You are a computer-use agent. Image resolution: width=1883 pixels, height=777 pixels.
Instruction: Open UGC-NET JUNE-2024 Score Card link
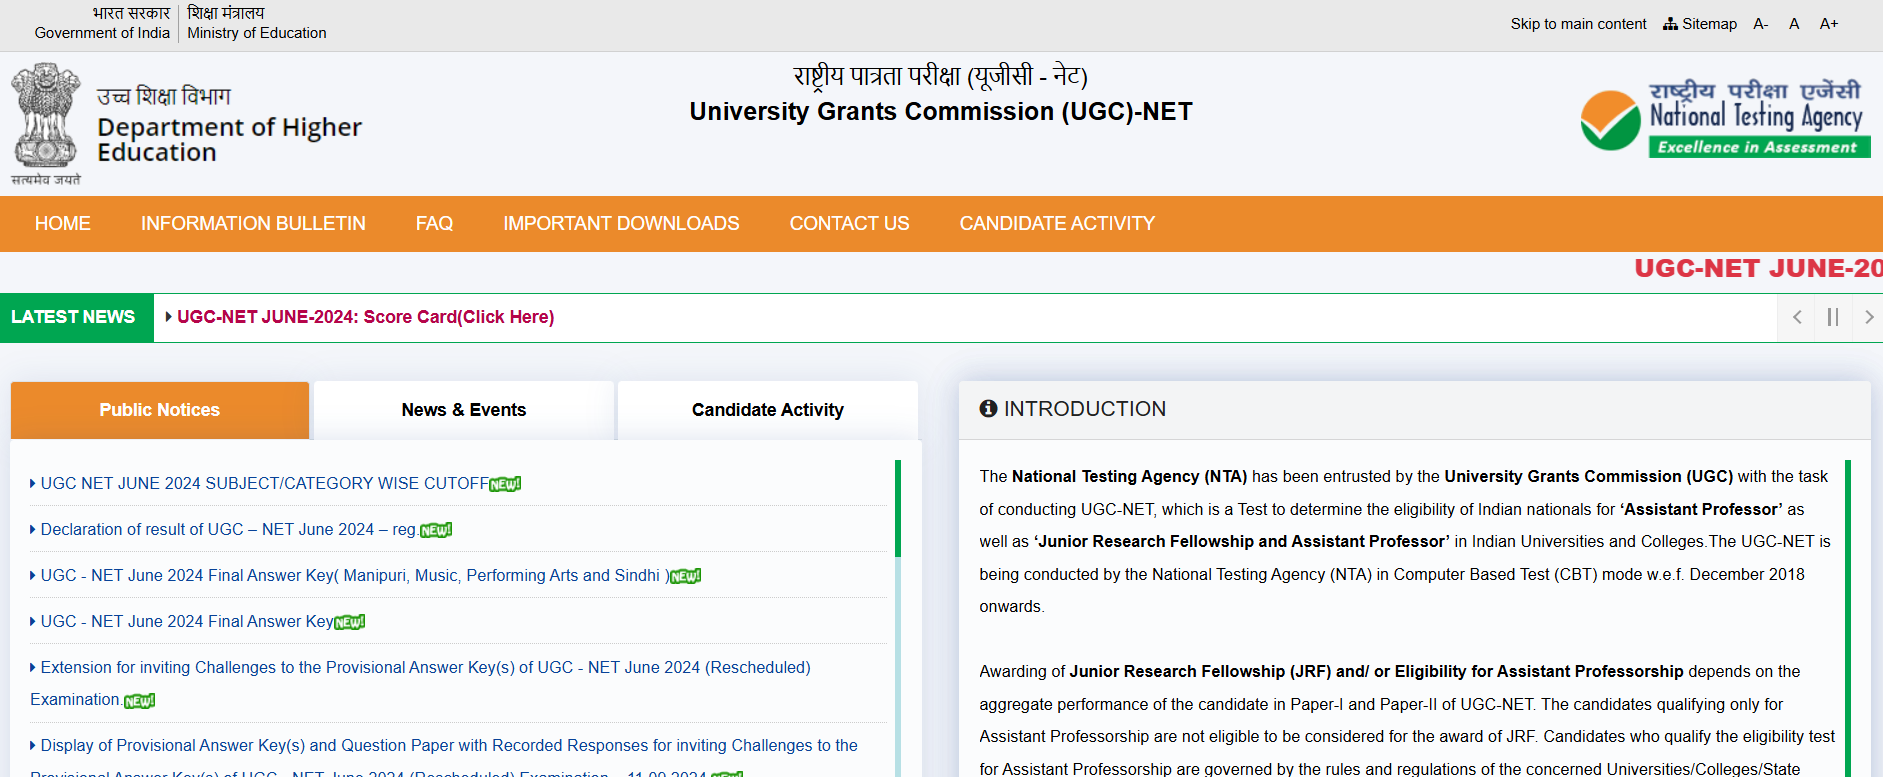(365, 317)
